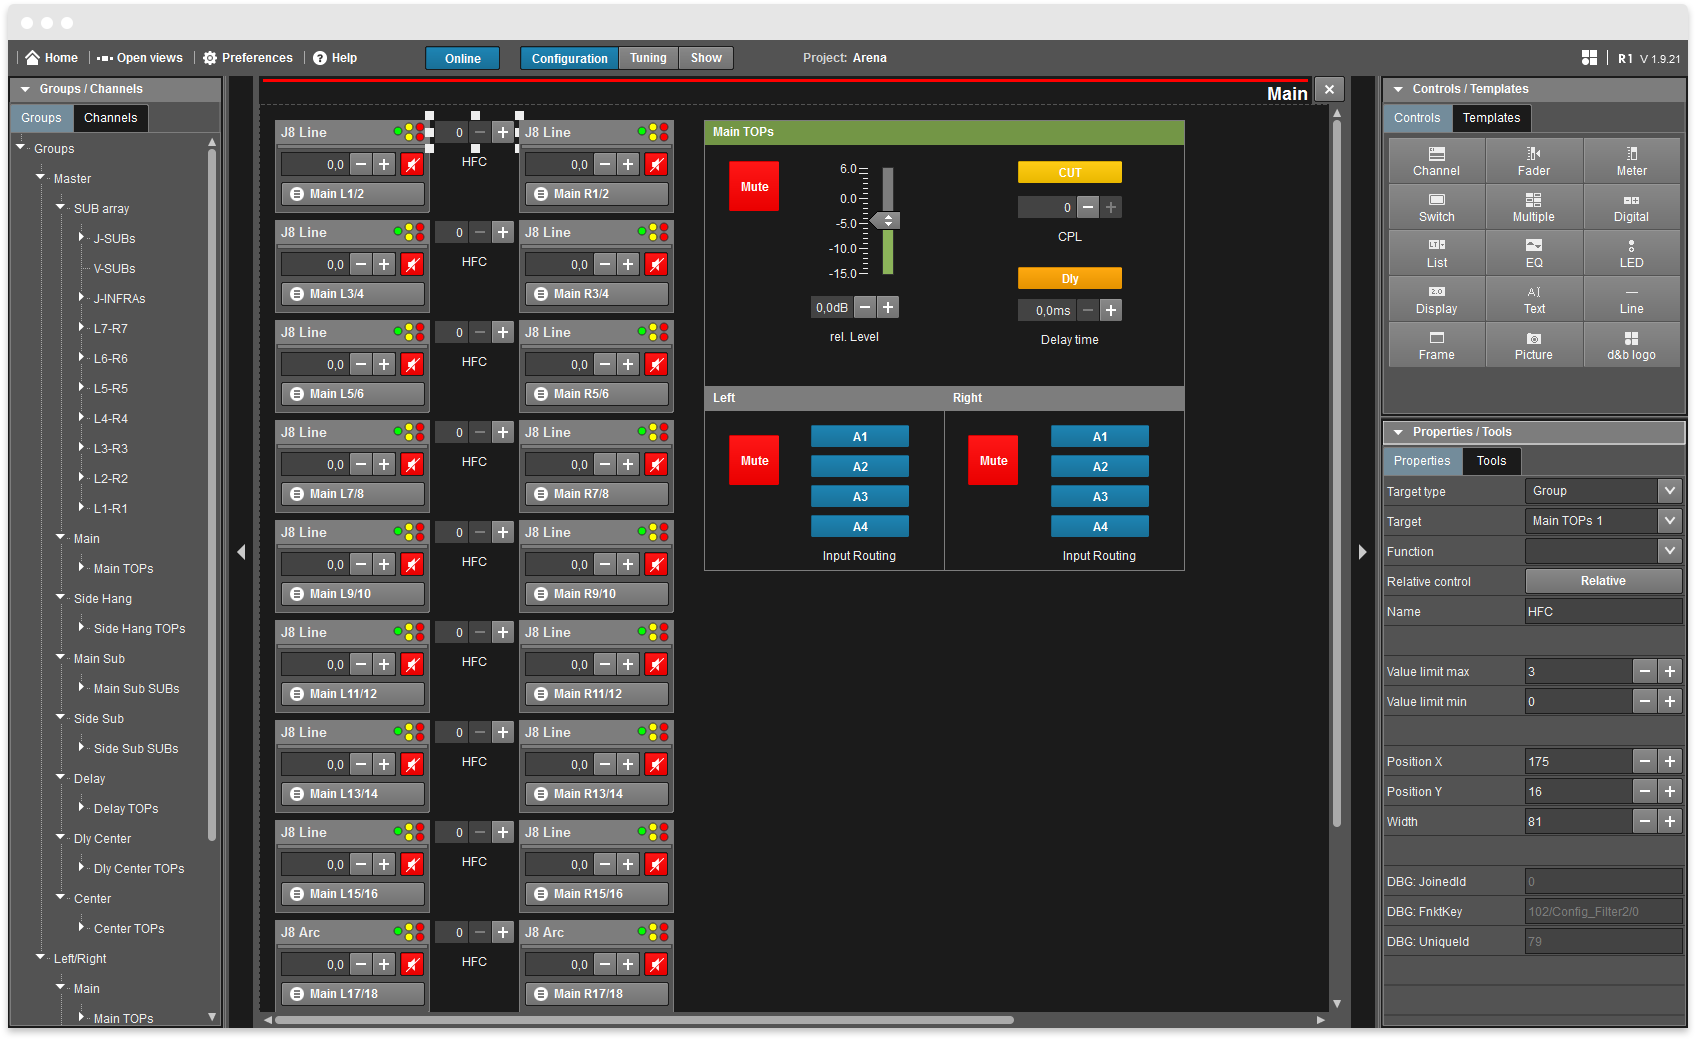Click the Online button
1700x1040 pixels.
[x=463, y=58]
